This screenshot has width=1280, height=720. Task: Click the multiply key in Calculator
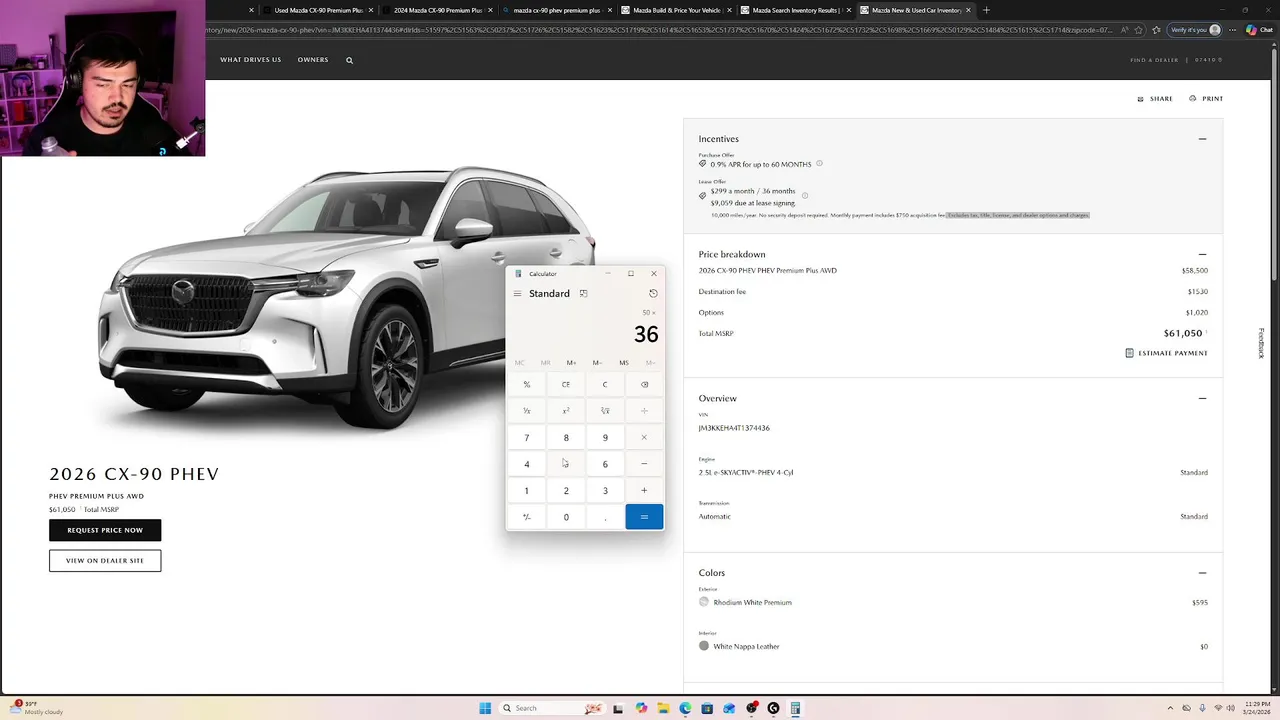pos(644,437)
